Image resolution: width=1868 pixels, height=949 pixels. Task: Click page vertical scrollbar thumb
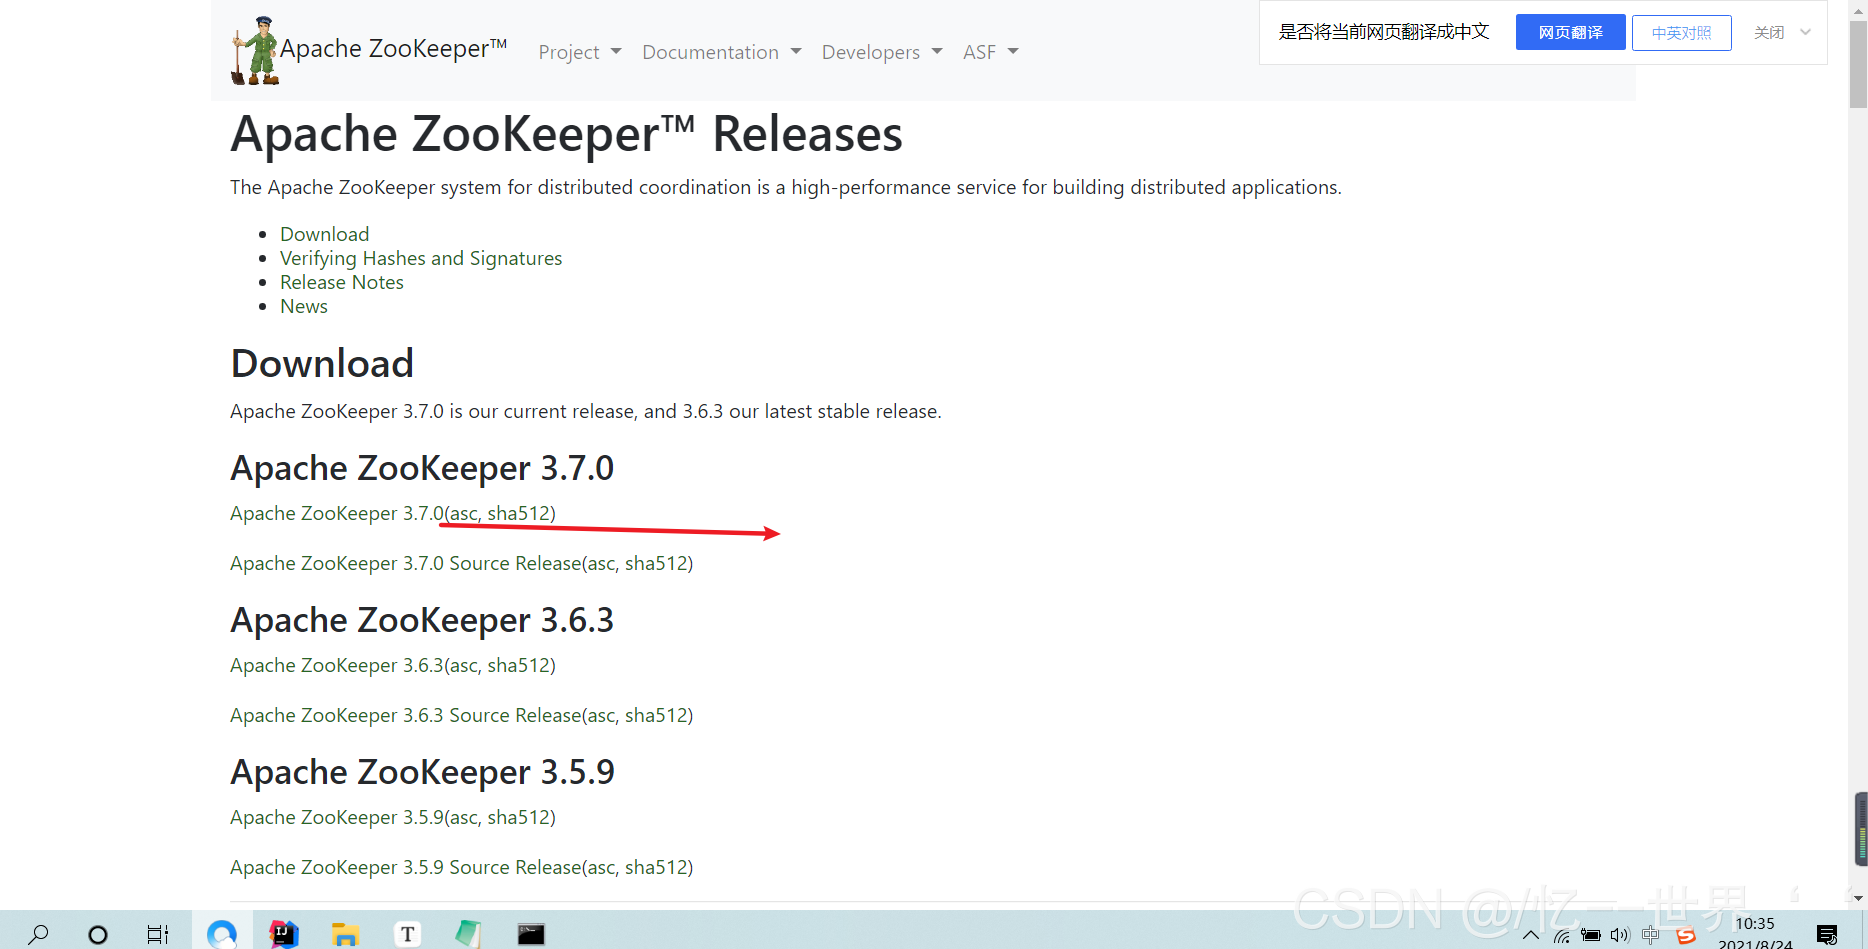click(x=1858, y=64)
